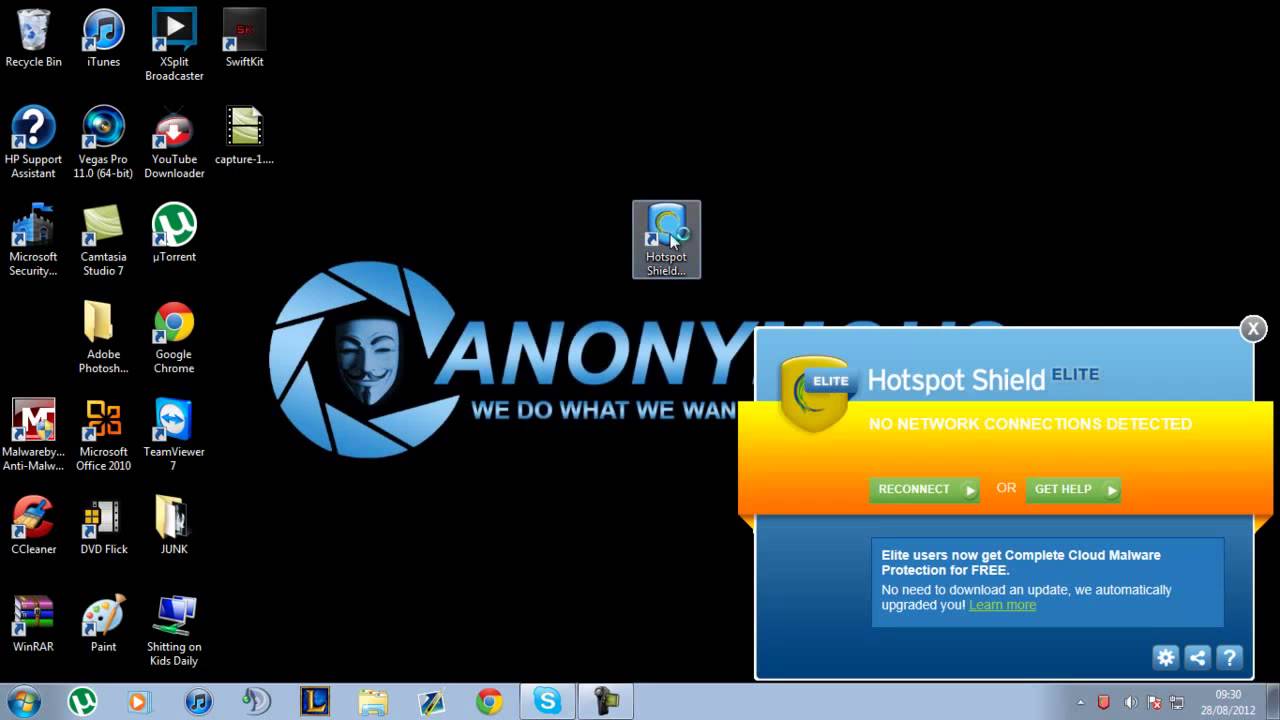Open the network status tray icon

click(1177, 703)
